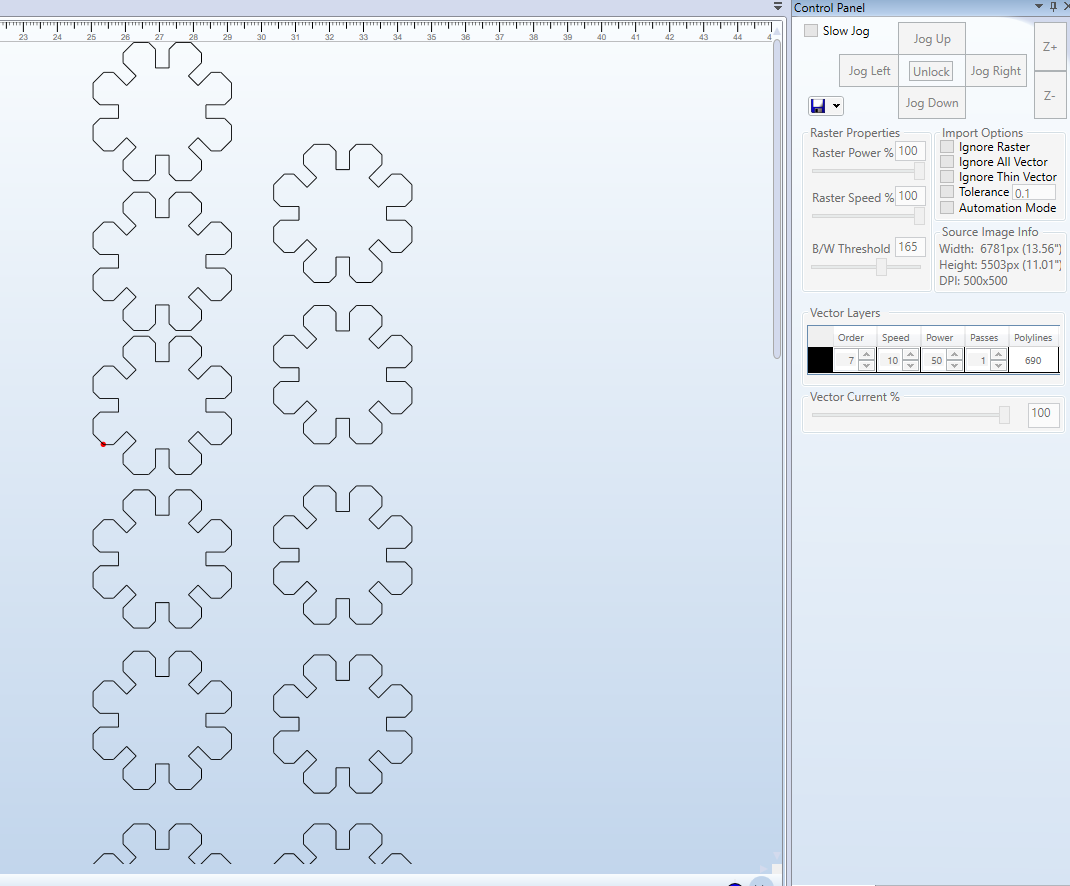Screen dimensions: 1070x886
Task: Click the Order column header
Action: pyautogui.click(x=850, y=337)
